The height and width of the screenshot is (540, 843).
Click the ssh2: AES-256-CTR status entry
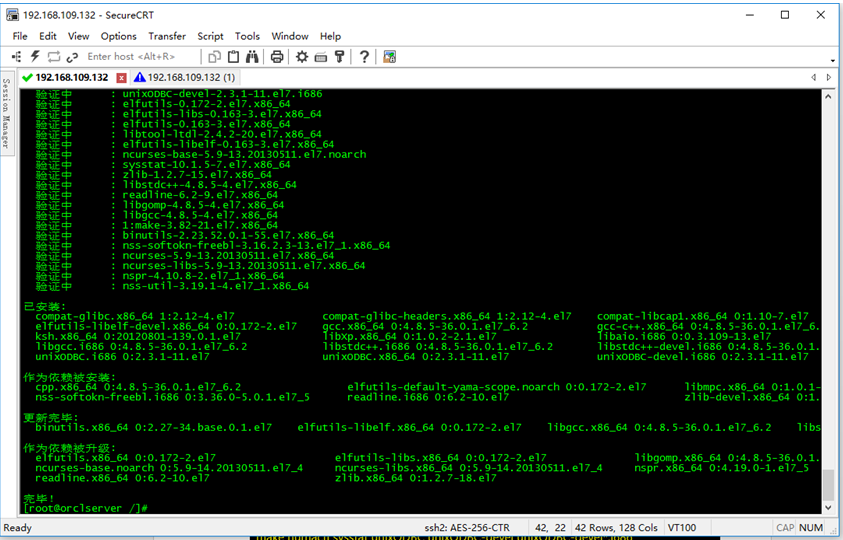tap(467, 528)
